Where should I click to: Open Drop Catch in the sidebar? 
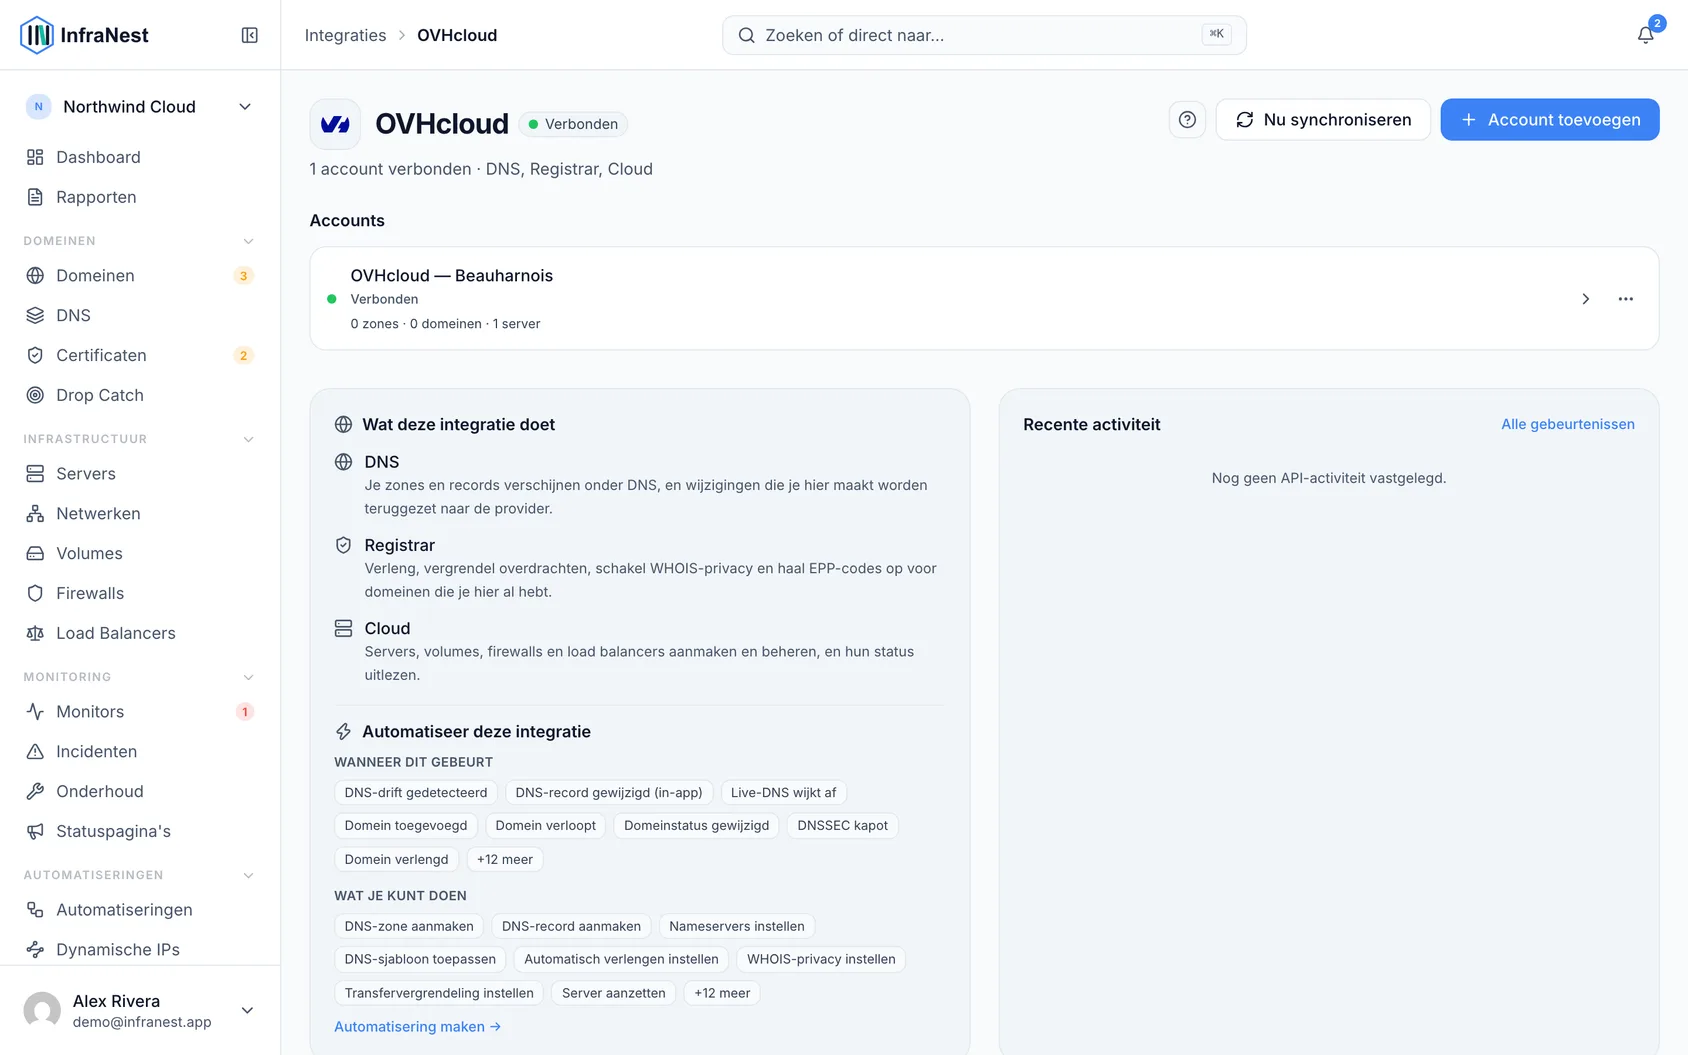(140, 395)
